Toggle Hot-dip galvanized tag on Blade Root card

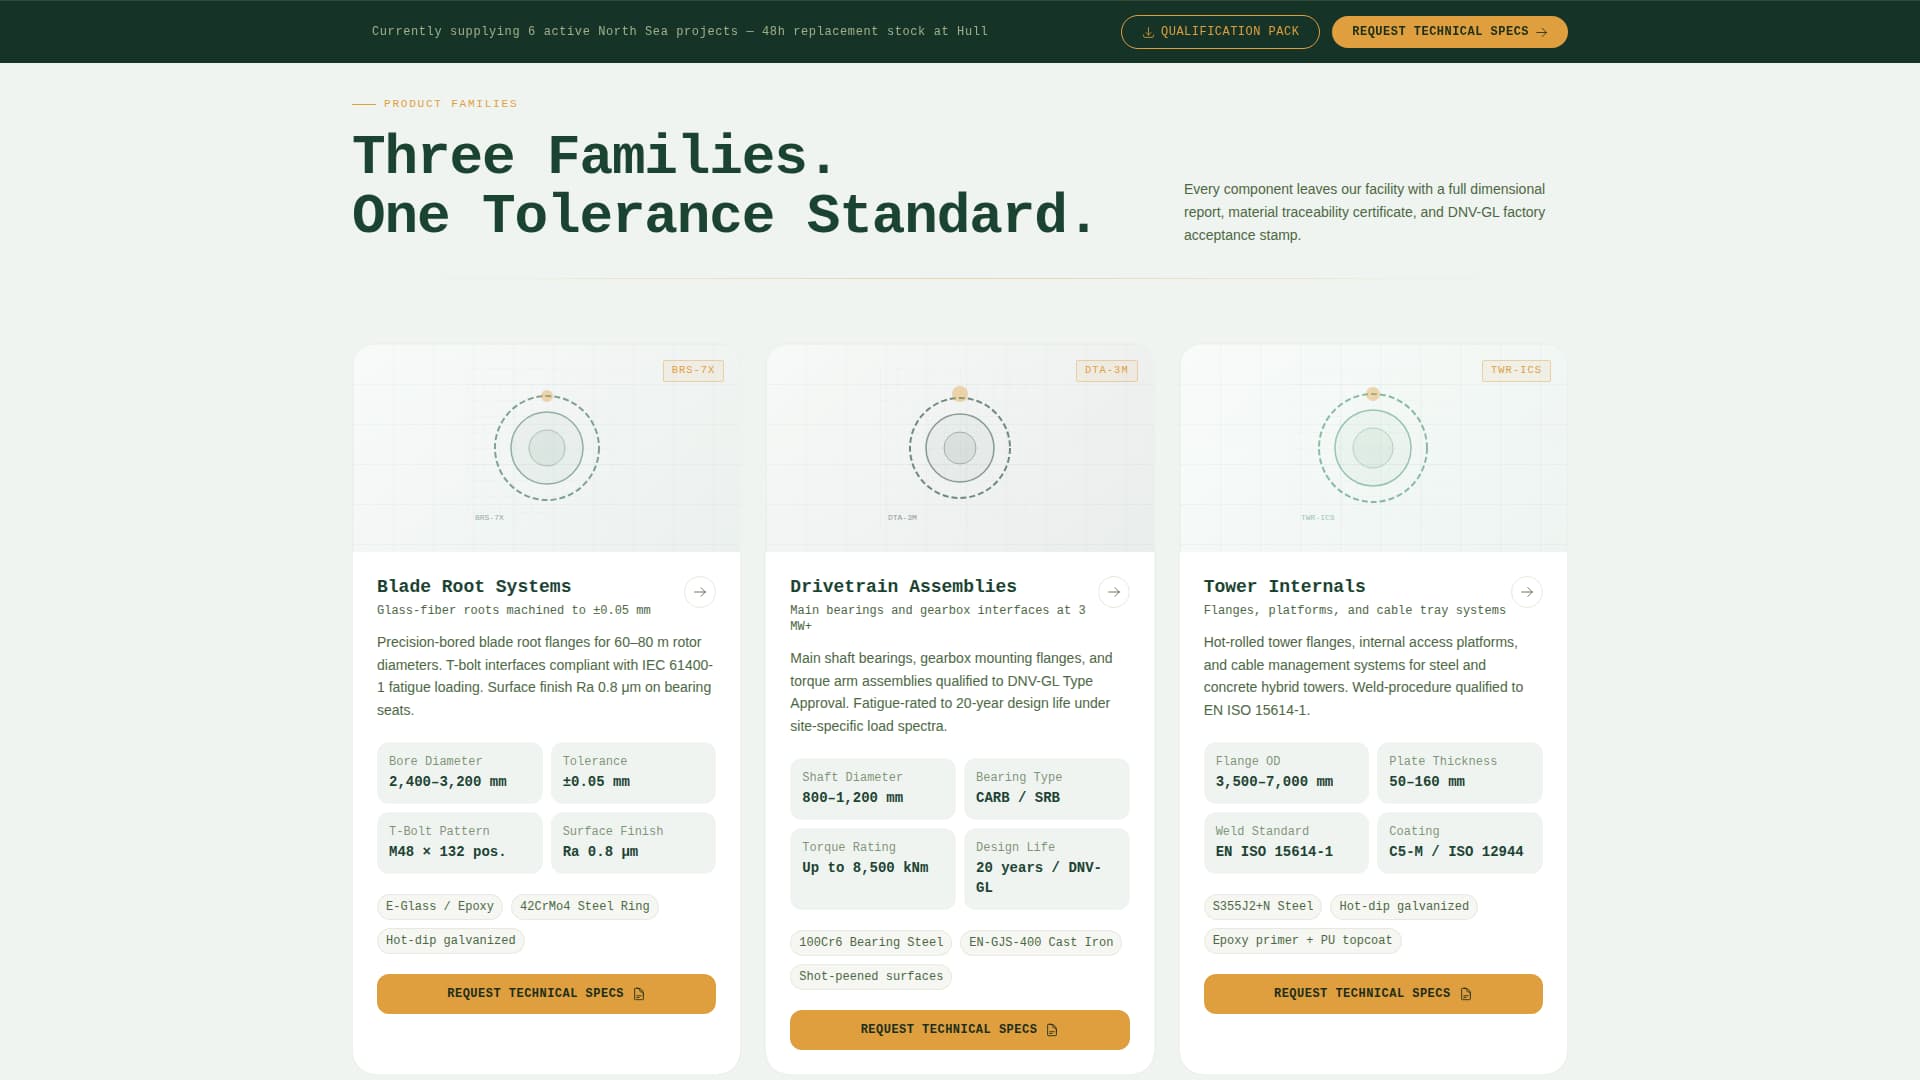(449, 940)
